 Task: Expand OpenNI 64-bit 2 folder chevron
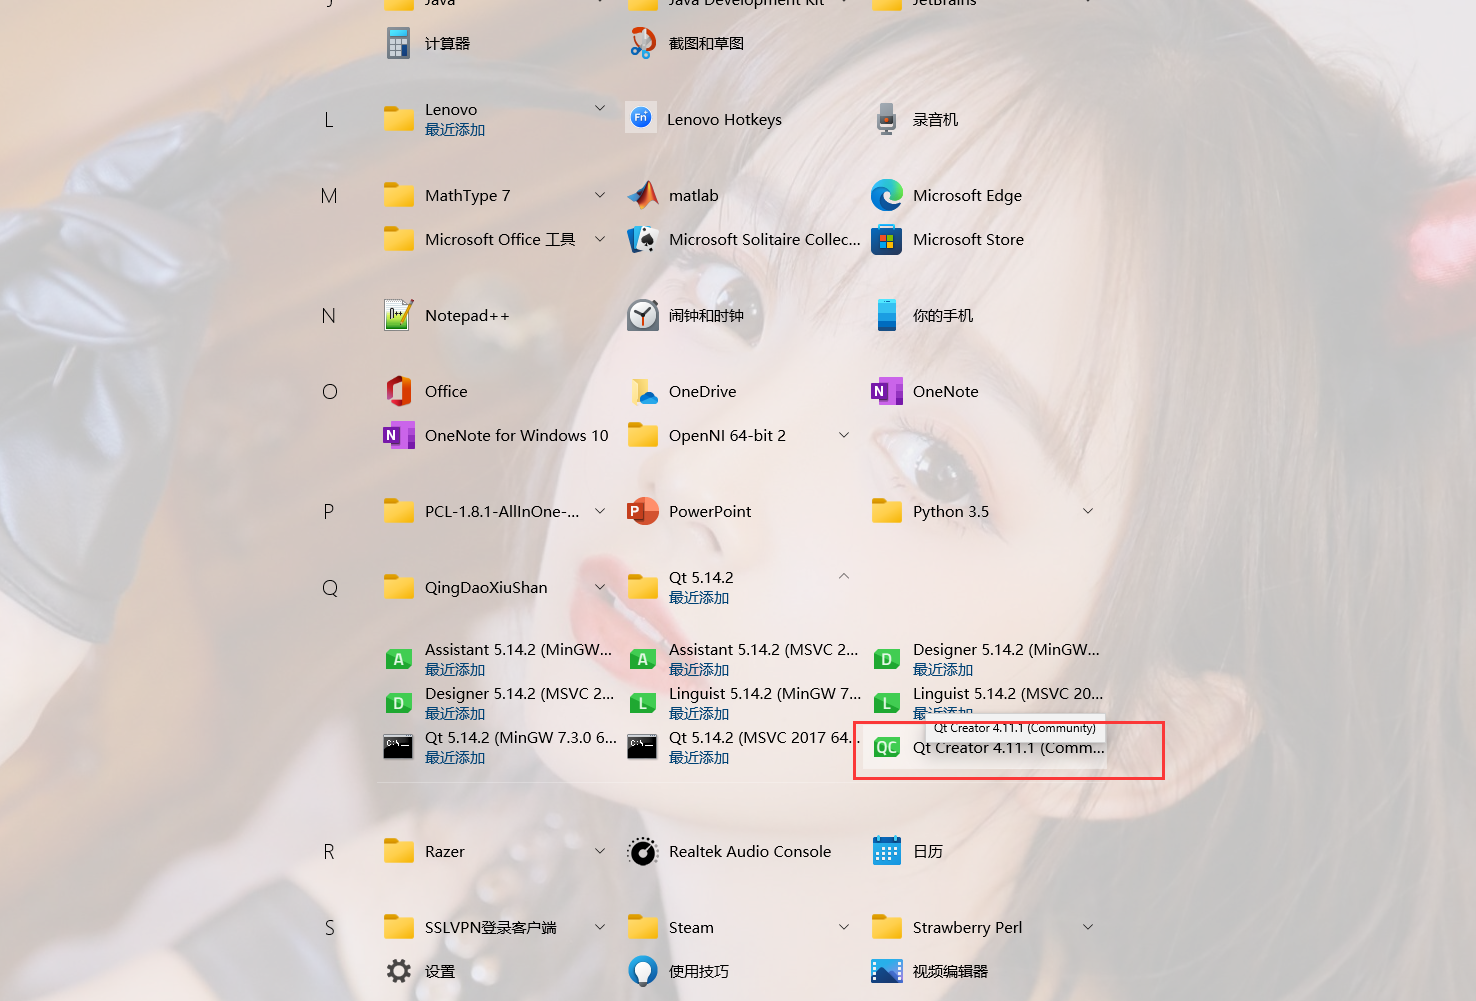click(844, 435)
